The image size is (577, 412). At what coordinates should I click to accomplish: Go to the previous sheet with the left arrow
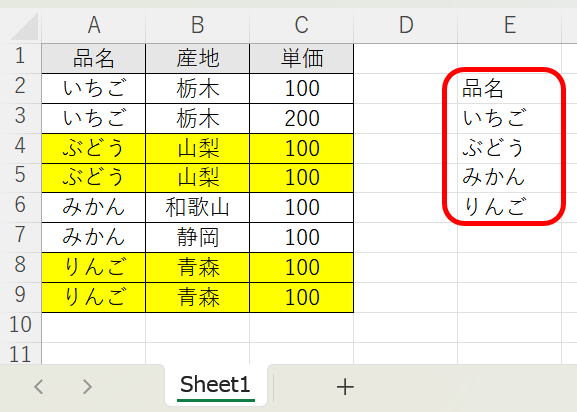coord(39,387)
